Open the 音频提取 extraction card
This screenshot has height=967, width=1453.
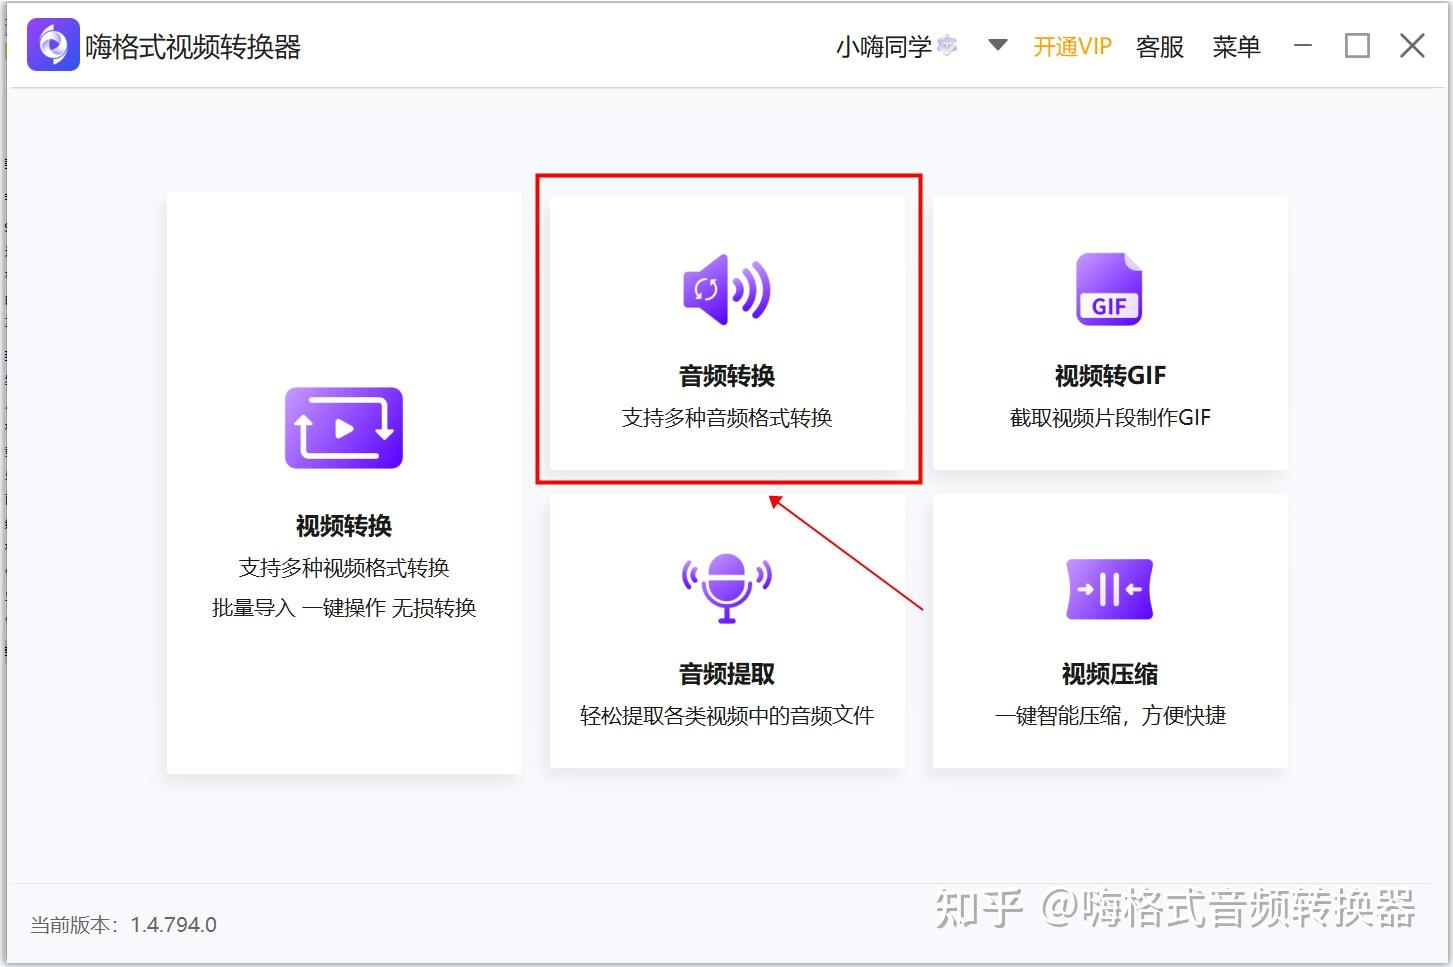[x=726, y=630]
